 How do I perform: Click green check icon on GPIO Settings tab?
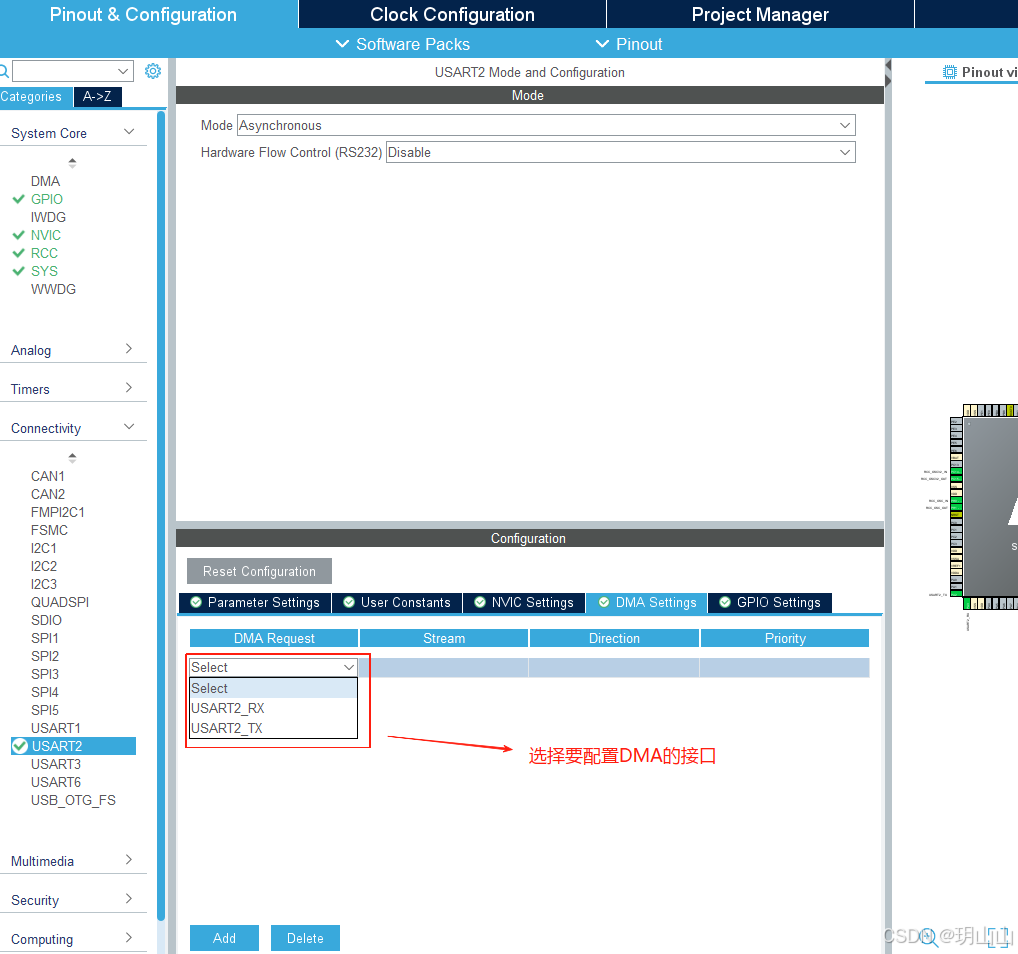tap(725, 602)
